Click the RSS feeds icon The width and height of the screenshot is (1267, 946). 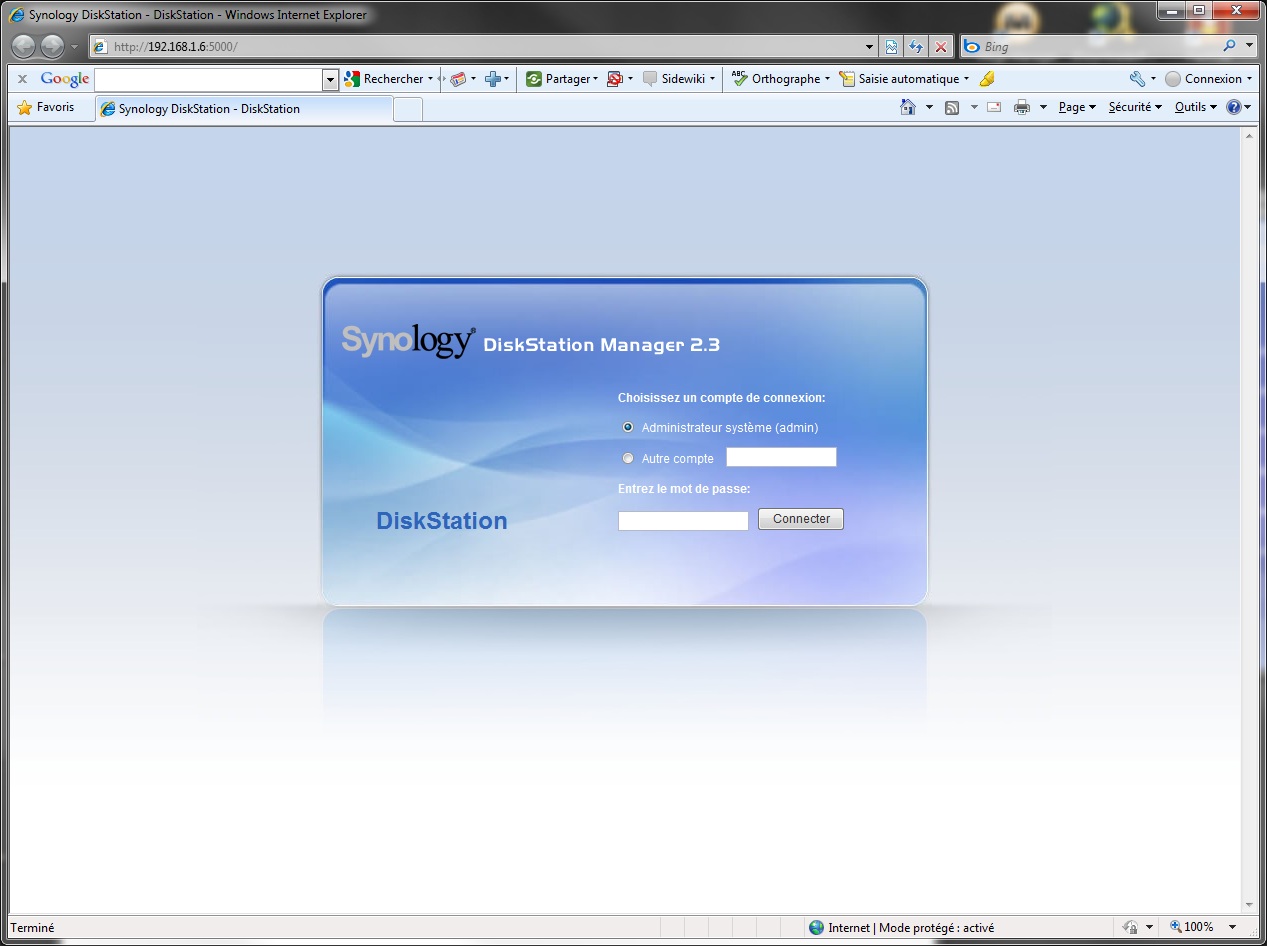point(952,107)
